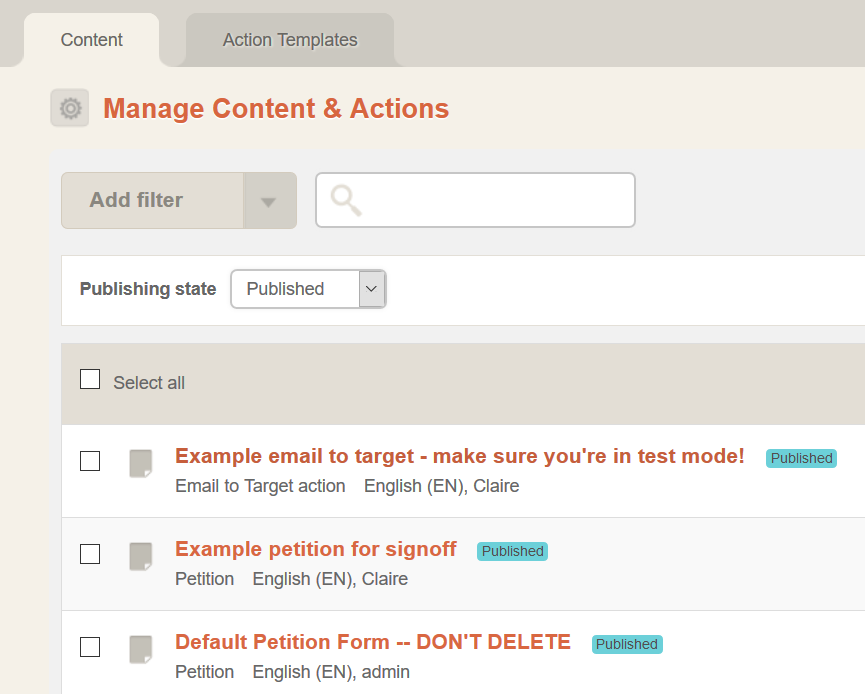Open the Add filter dropdown arrow
The image size is (865, 694).
pyautogui.click(x=269, y=201)
